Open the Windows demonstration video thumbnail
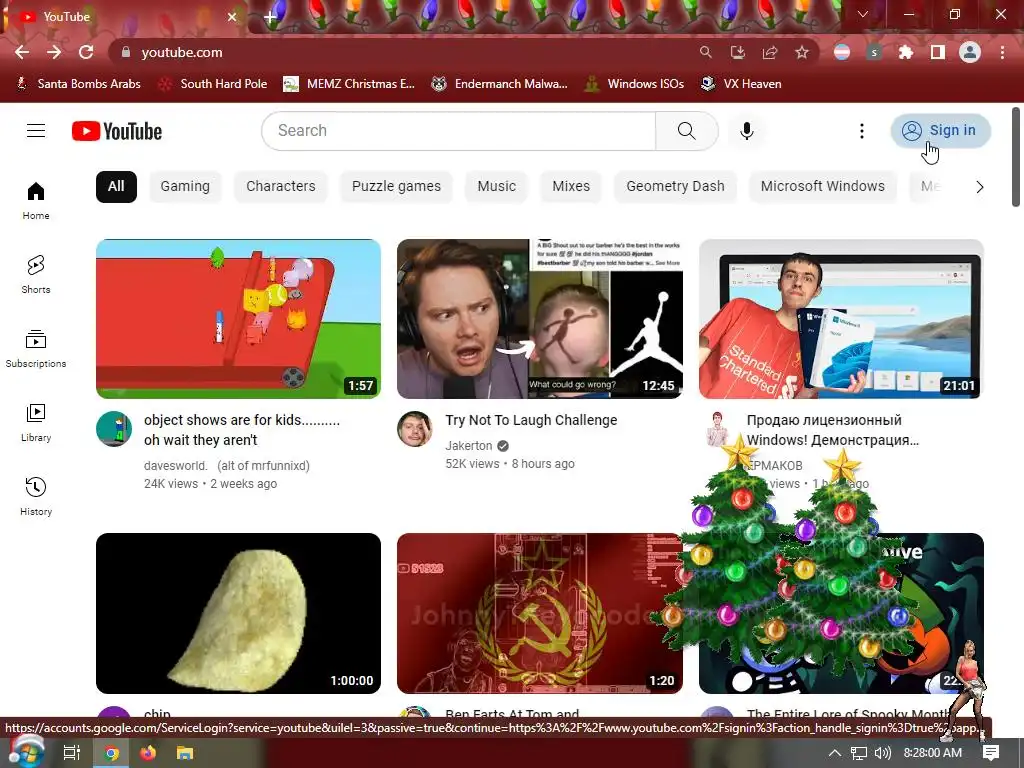This screenshot has width=1024, height=768. (x=841, y=319)
